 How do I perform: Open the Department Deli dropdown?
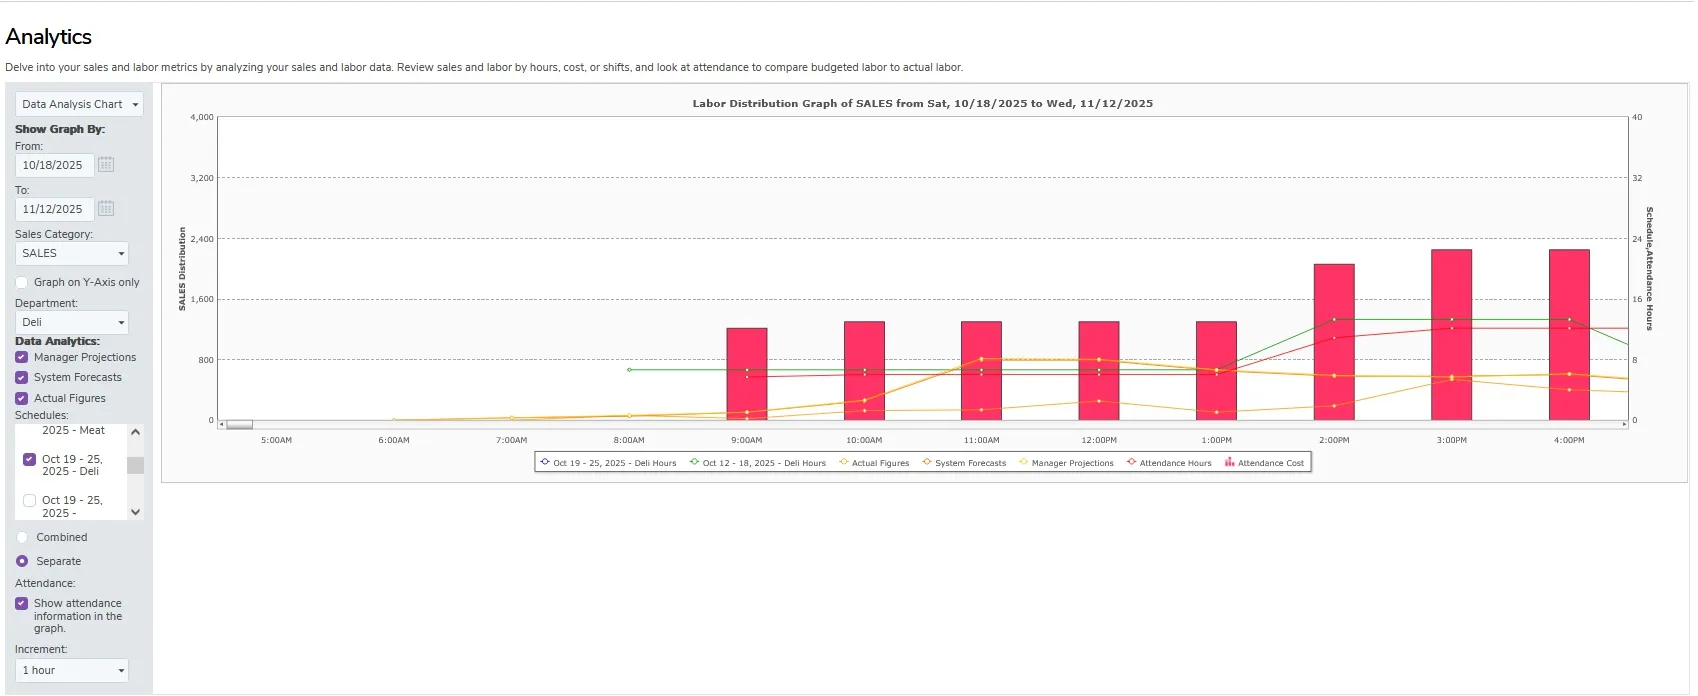72,322
